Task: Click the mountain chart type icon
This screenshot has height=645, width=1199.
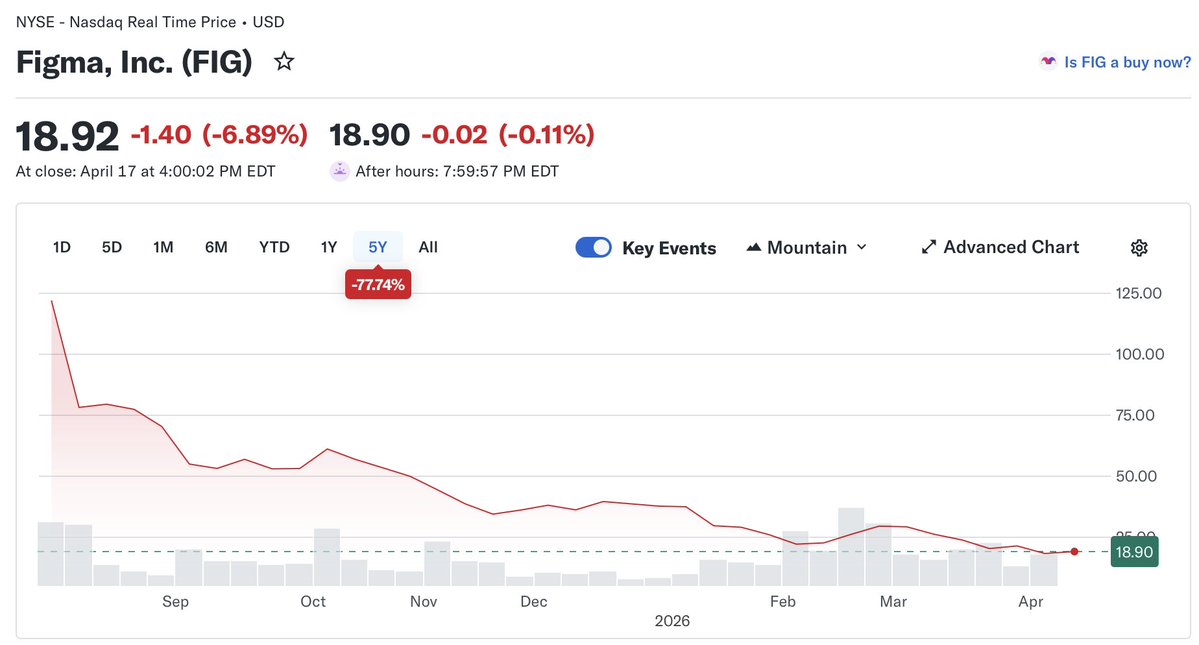Action: (754, 247)
